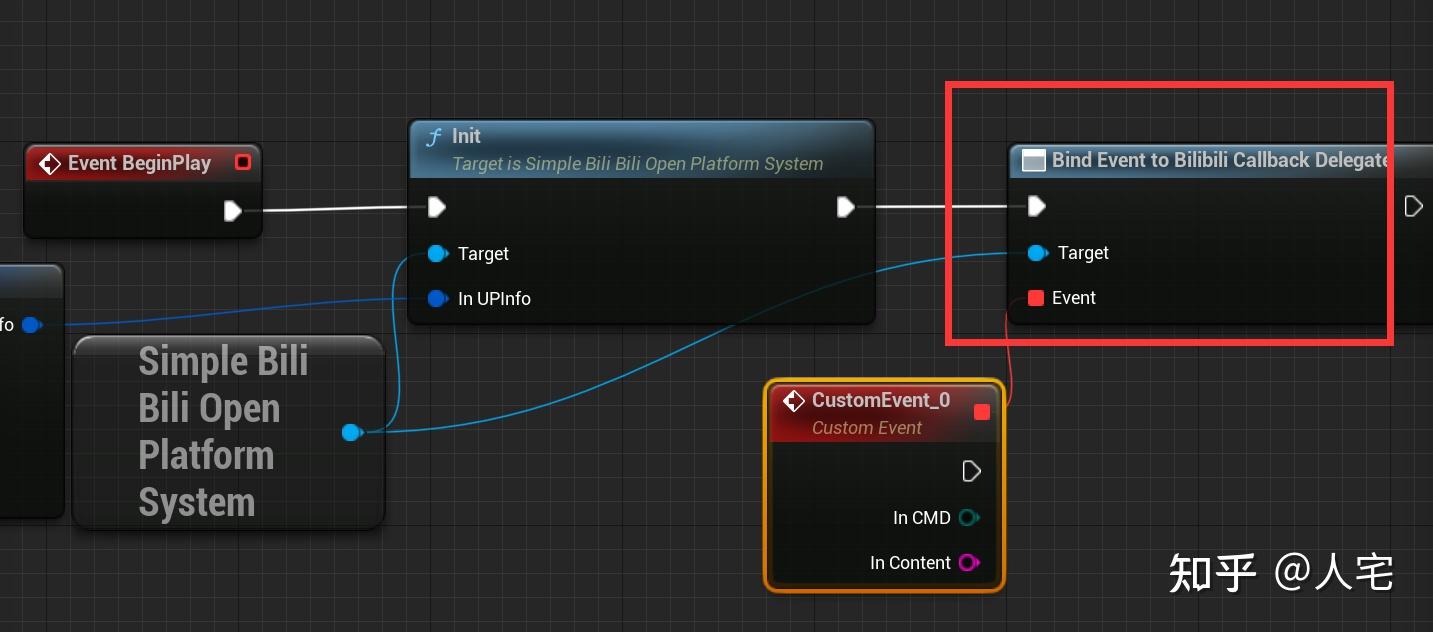Click the 'Event' label on Bind Event node
Screen dimensions: 1433x632
1074,298
